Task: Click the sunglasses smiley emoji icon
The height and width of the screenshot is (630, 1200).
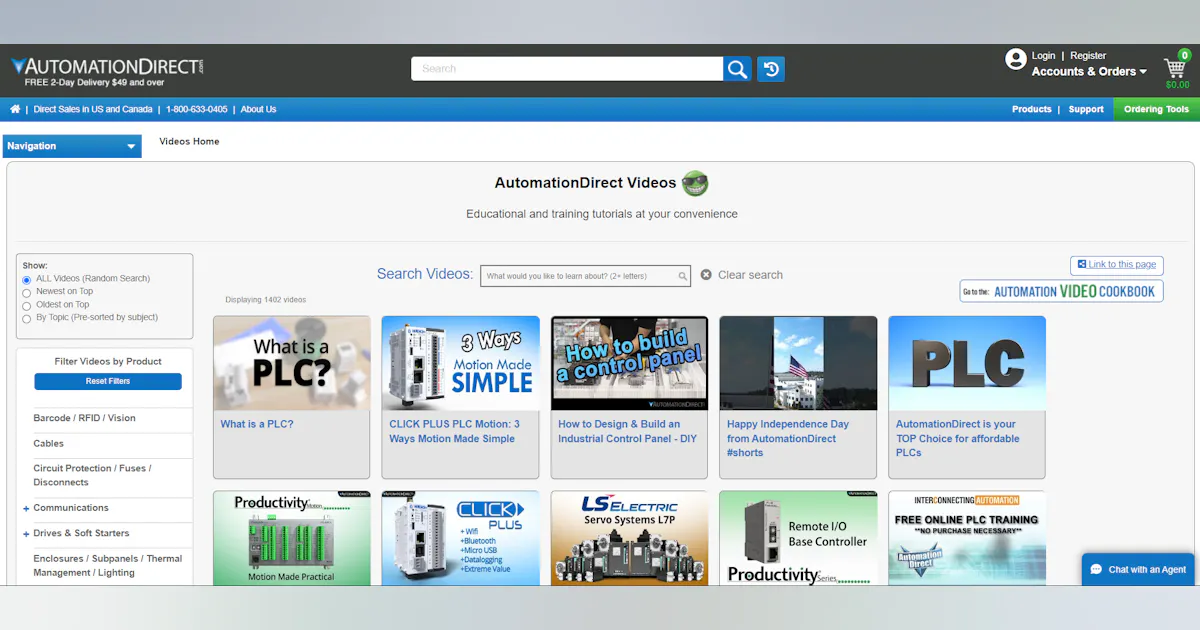Action: click(695, 183)
